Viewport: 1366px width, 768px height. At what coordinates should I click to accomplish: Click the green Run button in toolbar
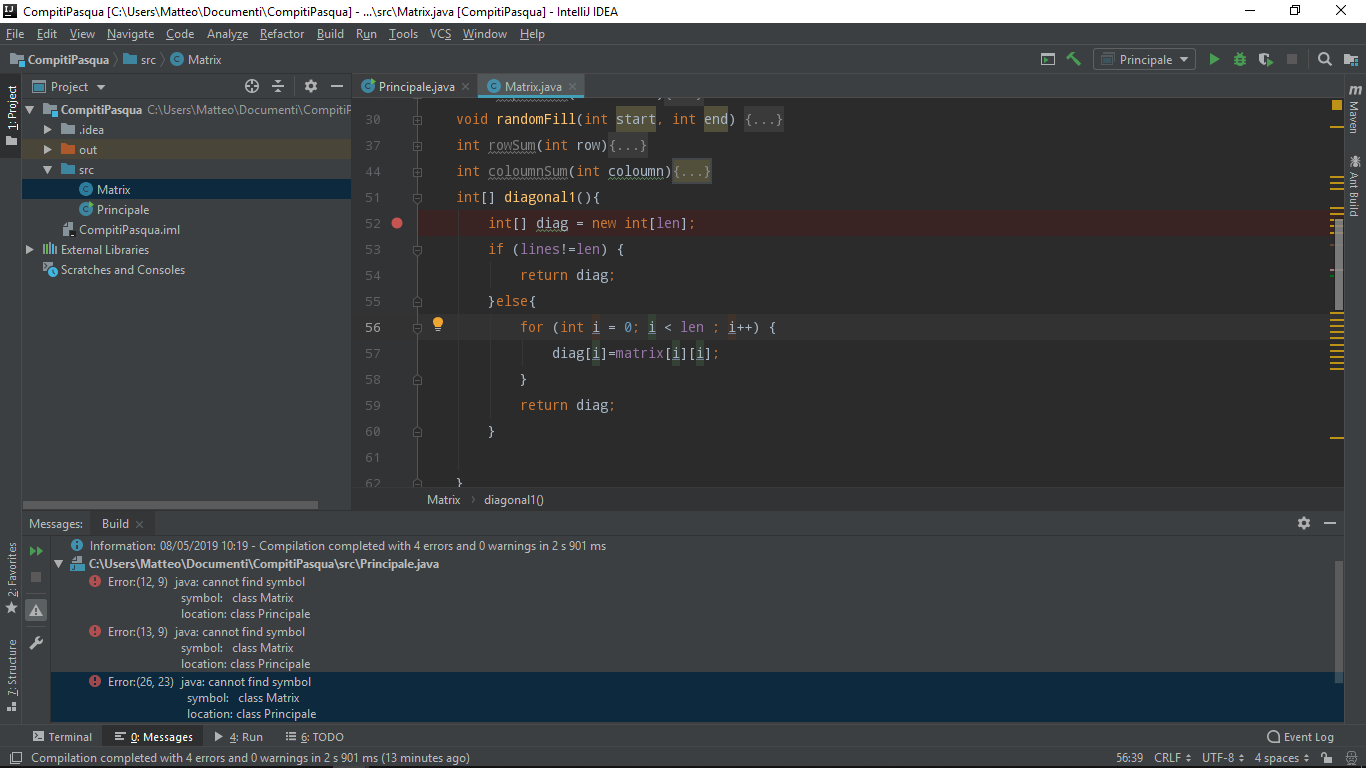[x=1214, y=60]
